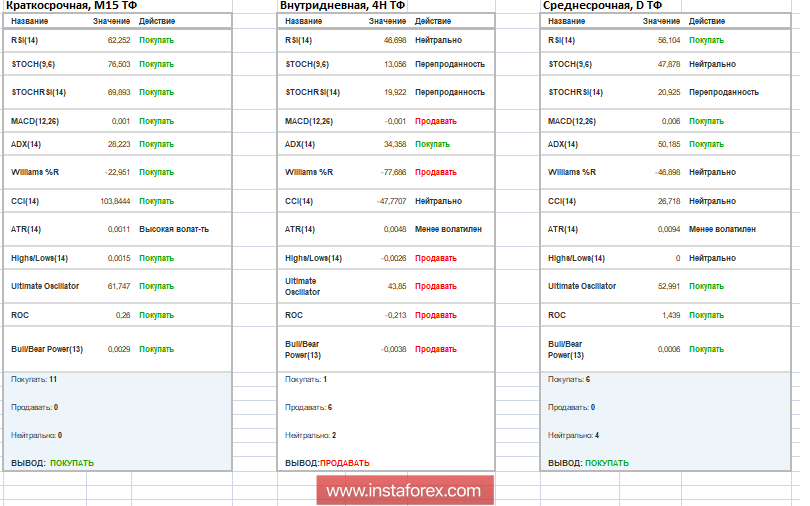Viewport: 810px width, 506px height.
Task: Click 'Покупать' next to ADX value 34,358
Action: [x=432, y=145]
